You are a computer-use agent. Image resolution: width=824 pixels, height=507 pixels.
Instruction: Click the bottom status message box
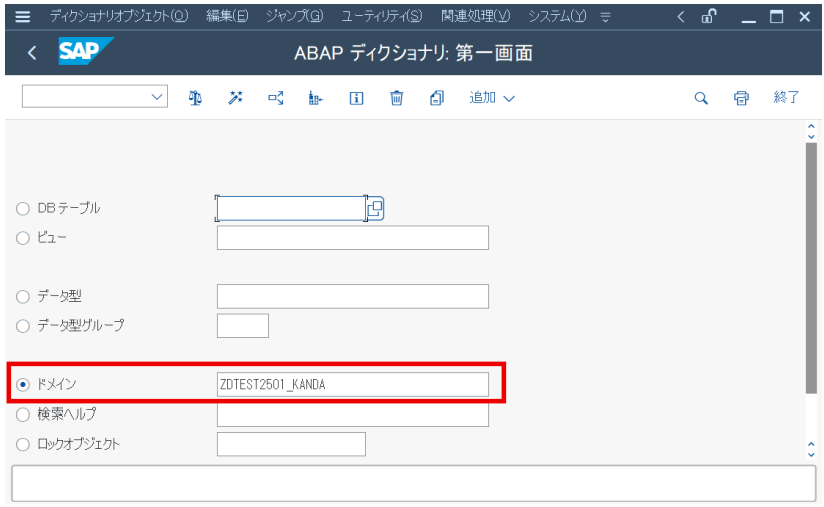point(414,483)
